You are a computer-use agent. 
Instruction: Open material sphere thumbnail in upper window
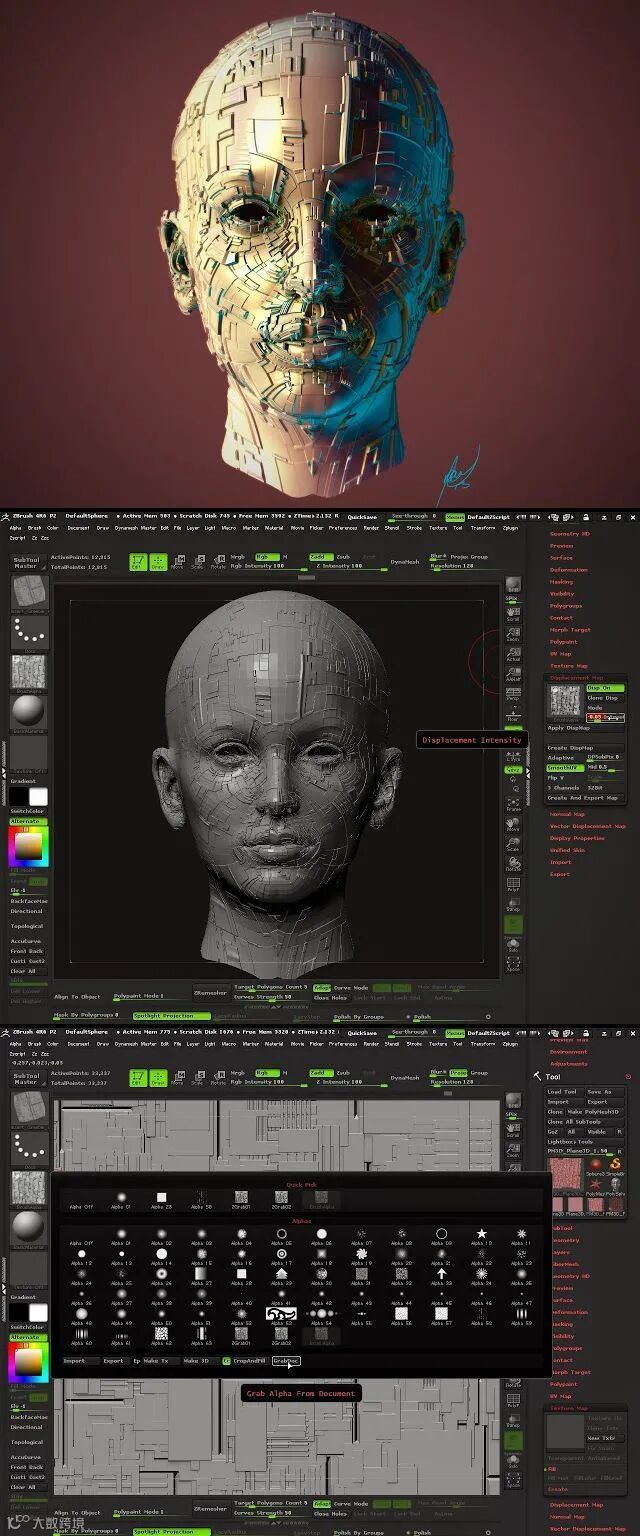[28, 711]
